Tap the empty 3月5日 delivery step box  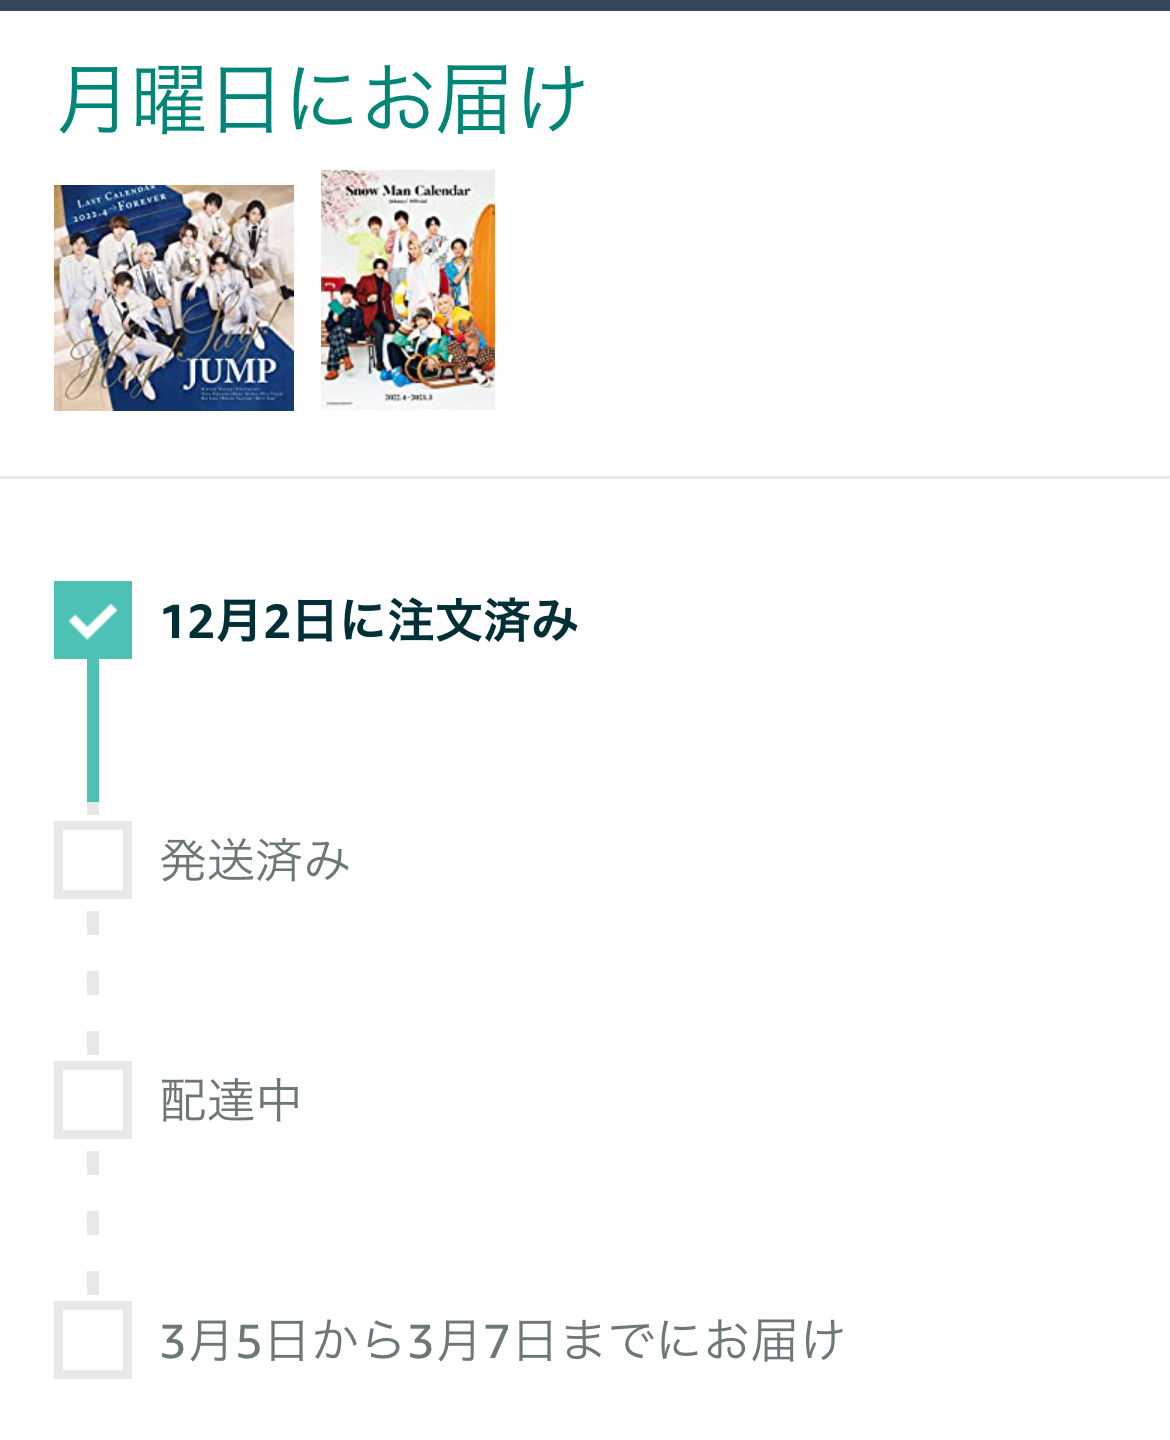click(x=93, y=1340)
